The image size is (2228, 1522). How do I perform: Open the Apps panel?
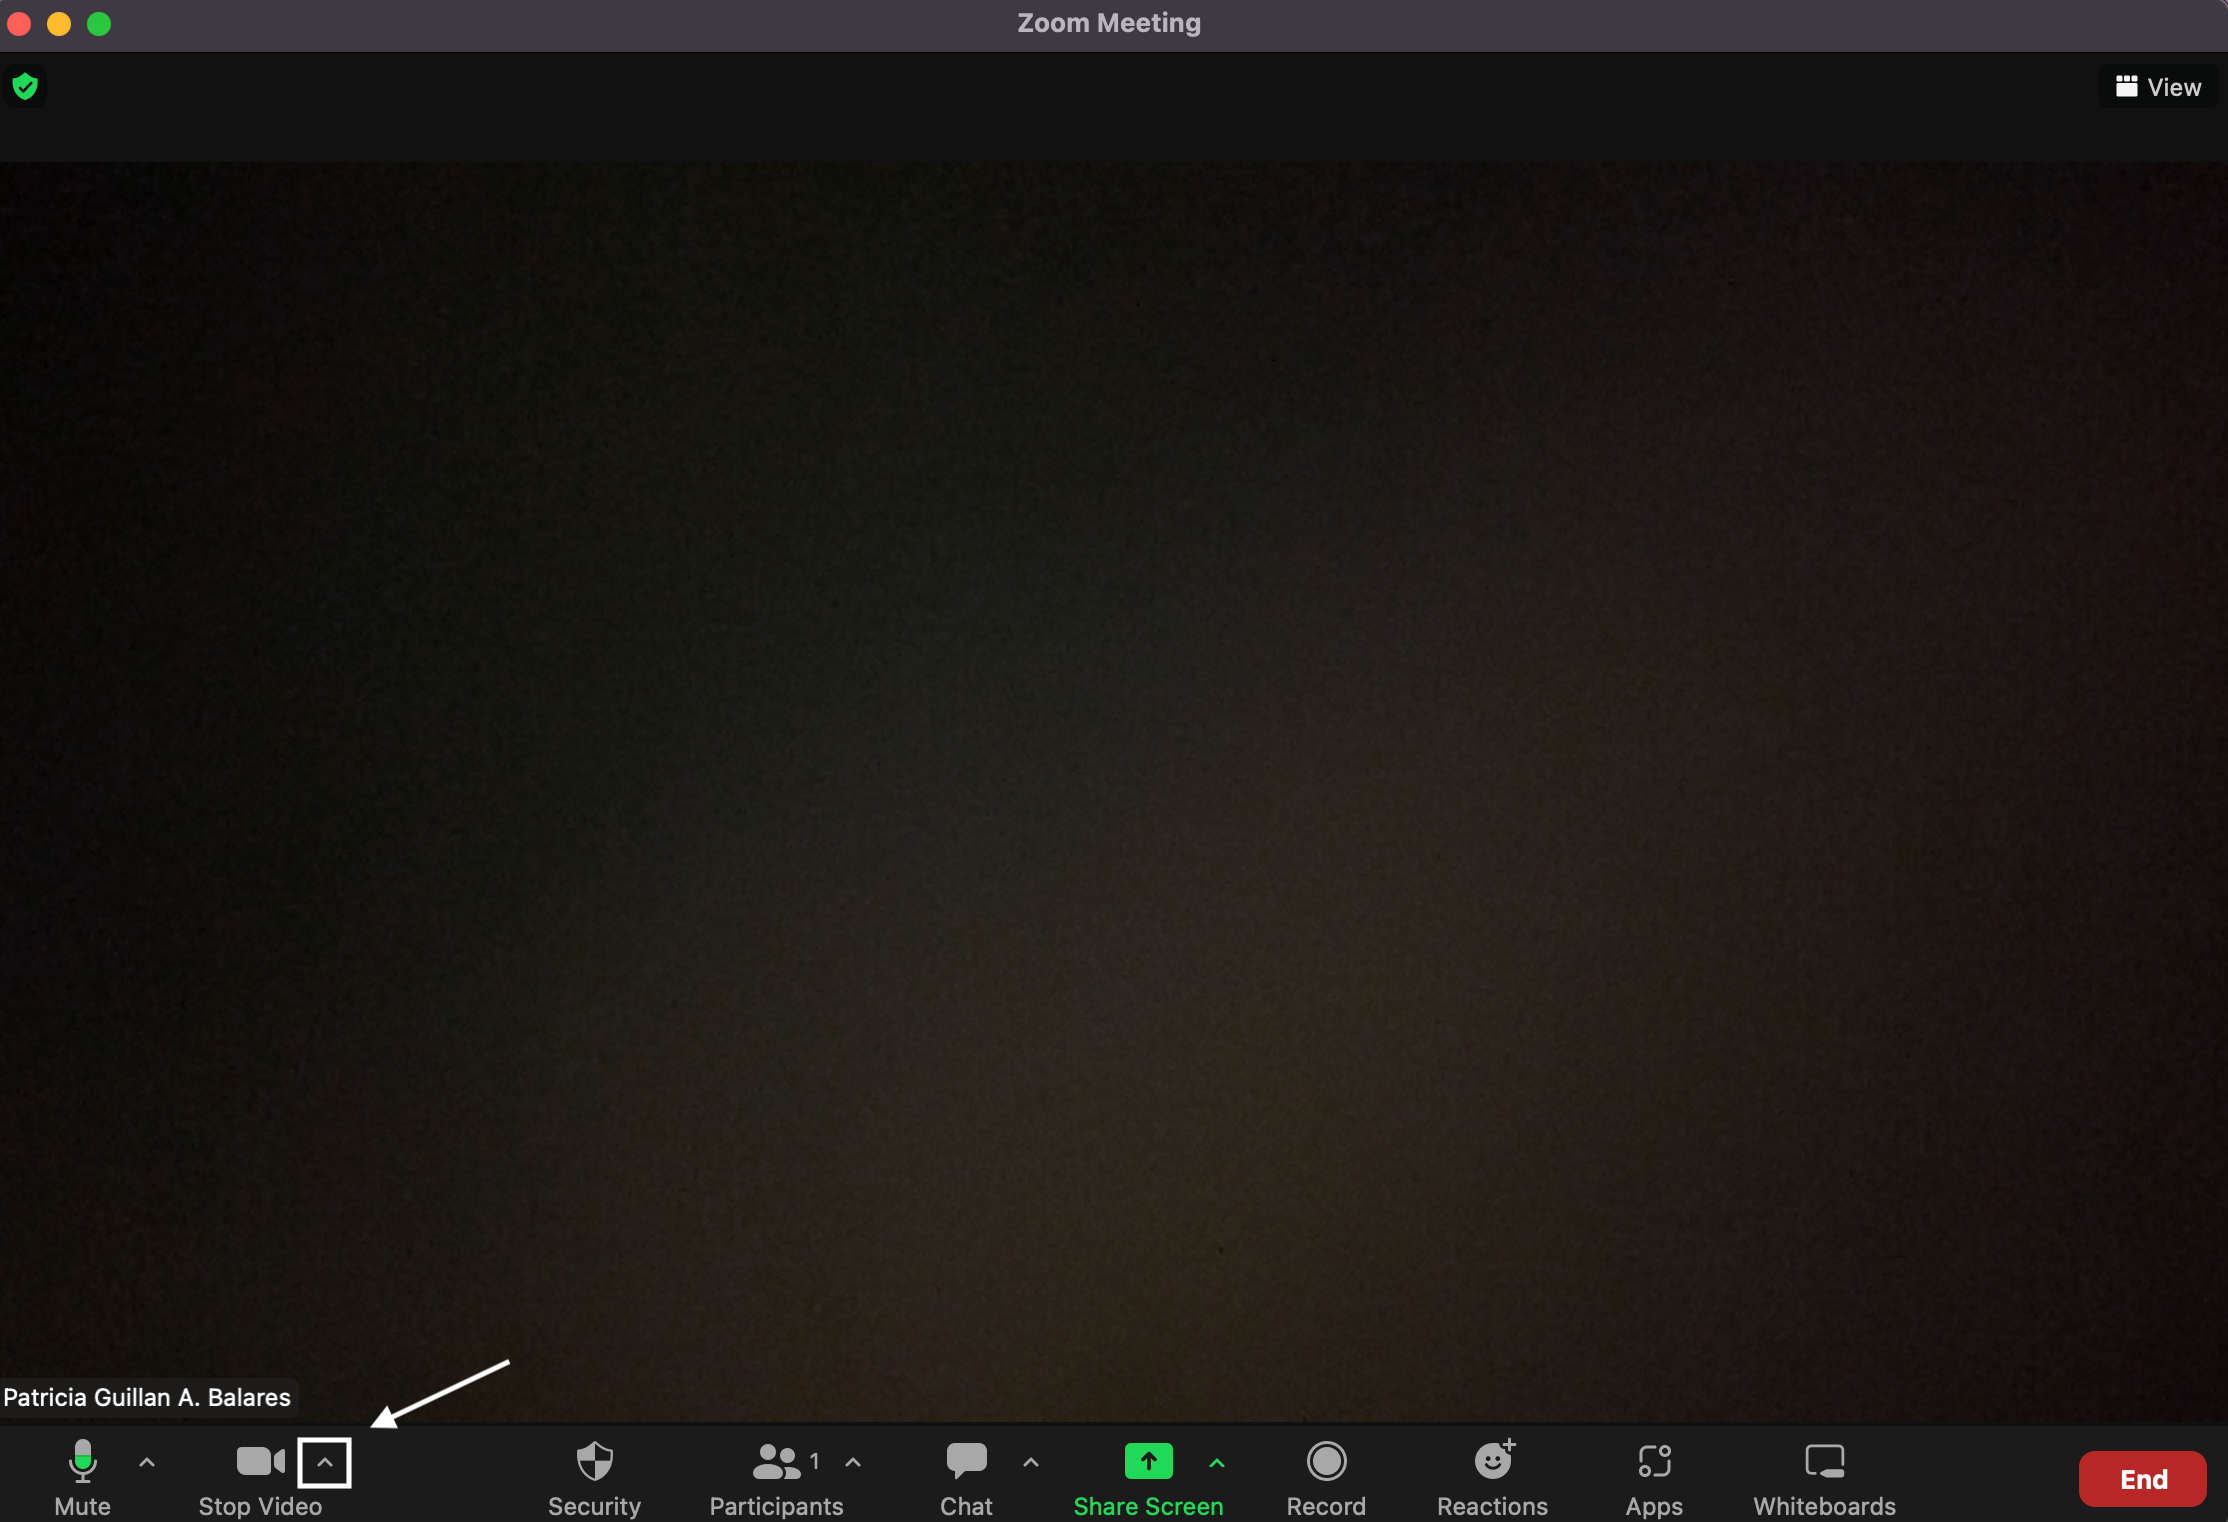[1654, 1476]
